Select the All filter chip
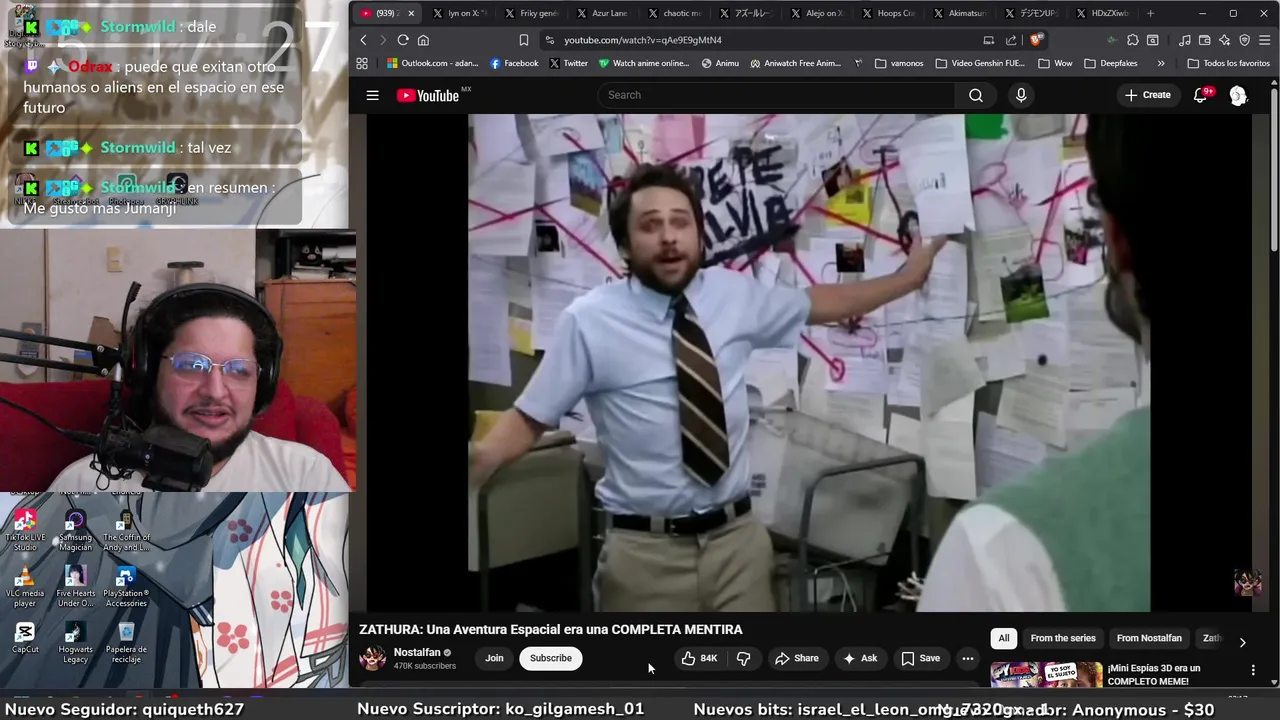This screenshot has width=1280, height=720. (1004, 638)
